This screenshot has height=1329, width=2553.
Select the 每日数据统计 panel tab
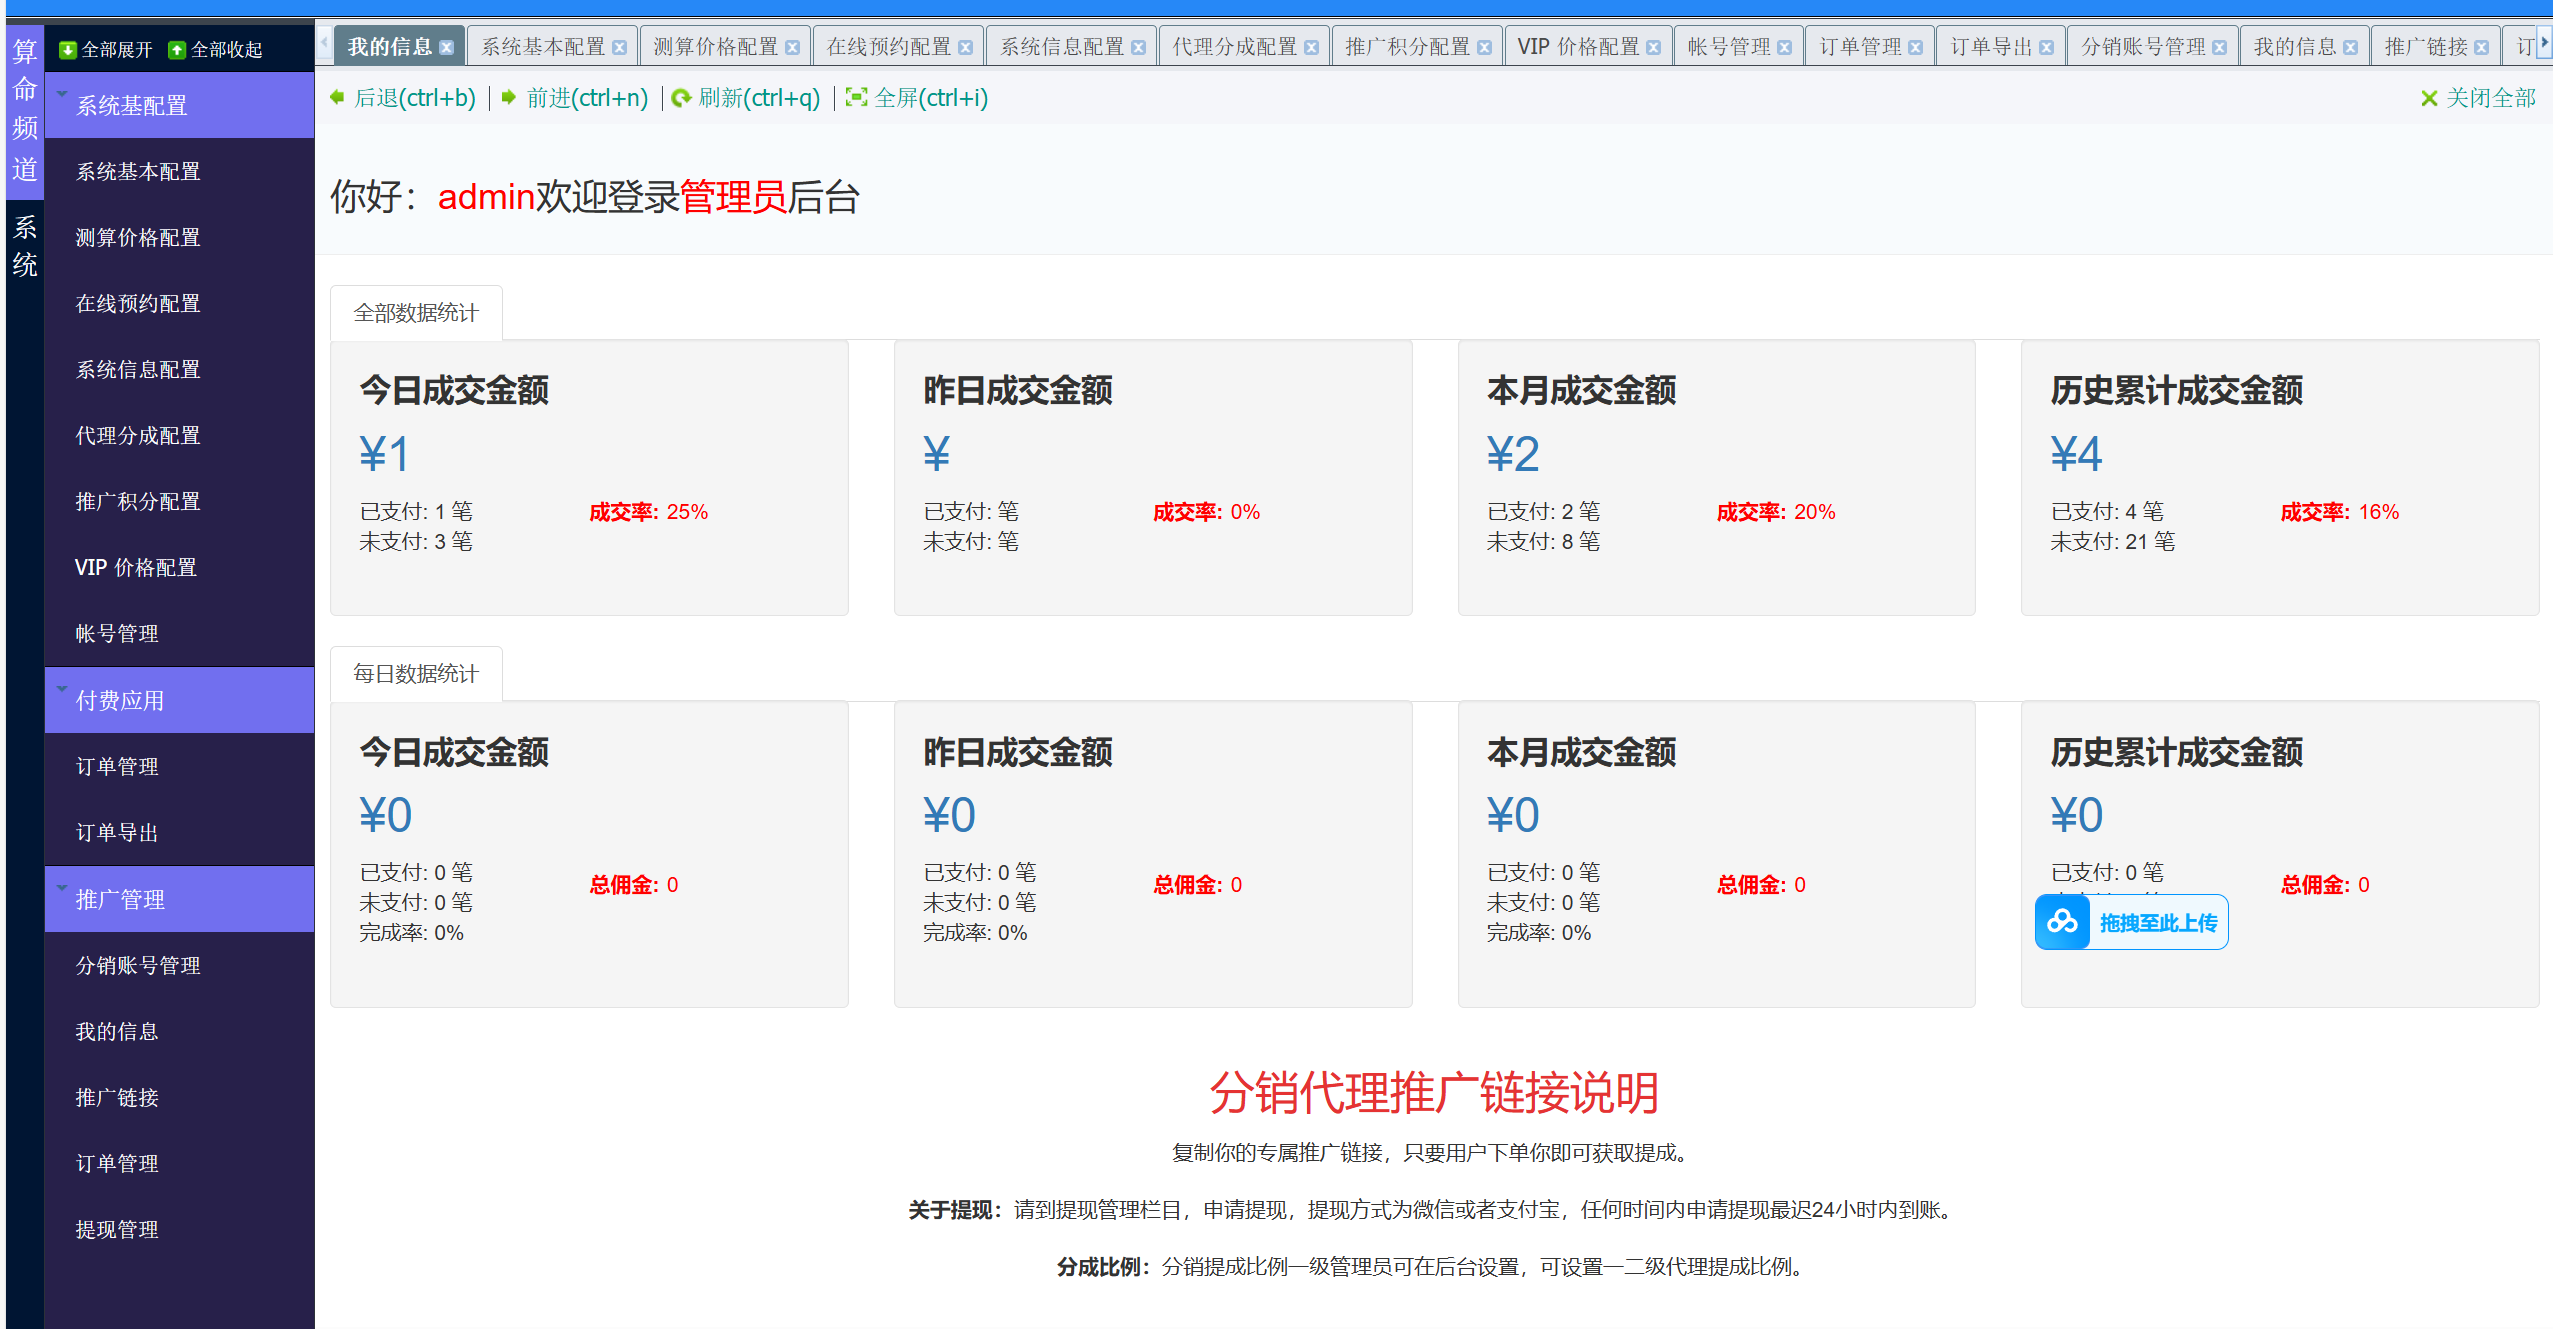point(416,674)
